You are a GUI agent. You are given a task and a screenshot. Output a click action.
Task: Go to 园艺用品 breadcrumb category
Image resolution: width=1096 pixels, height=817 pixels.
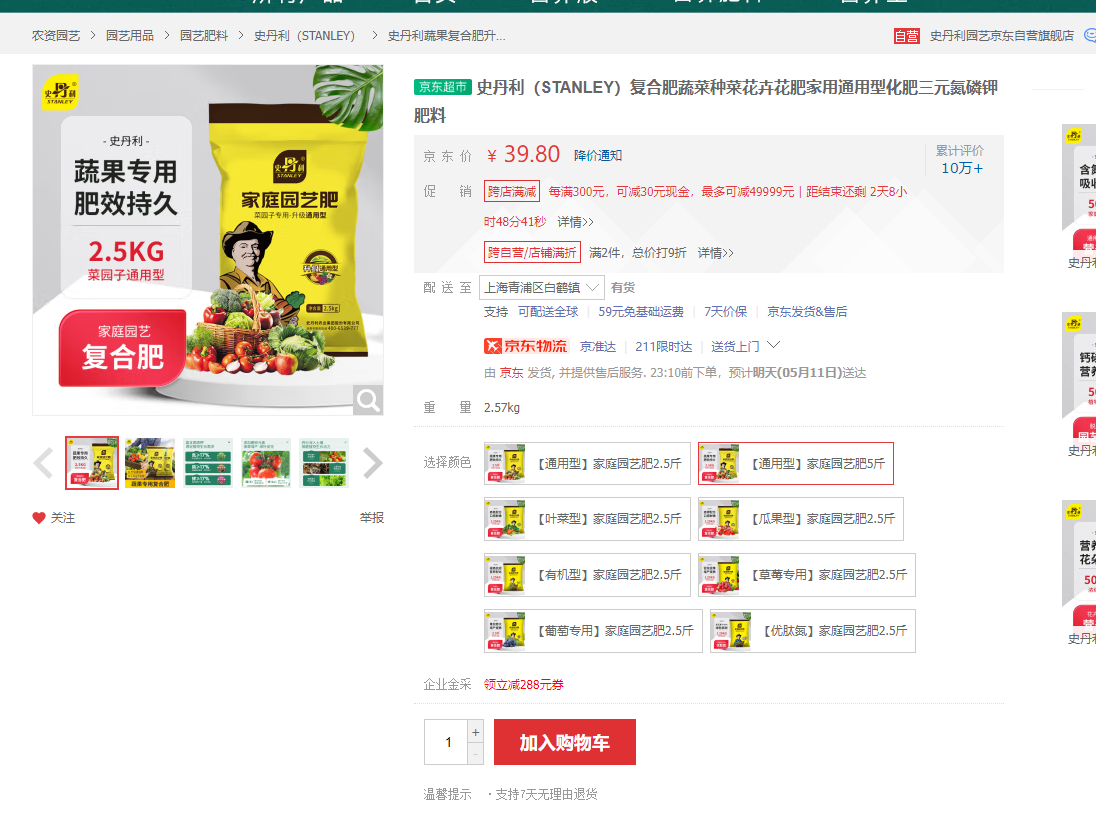coord(130,36)
